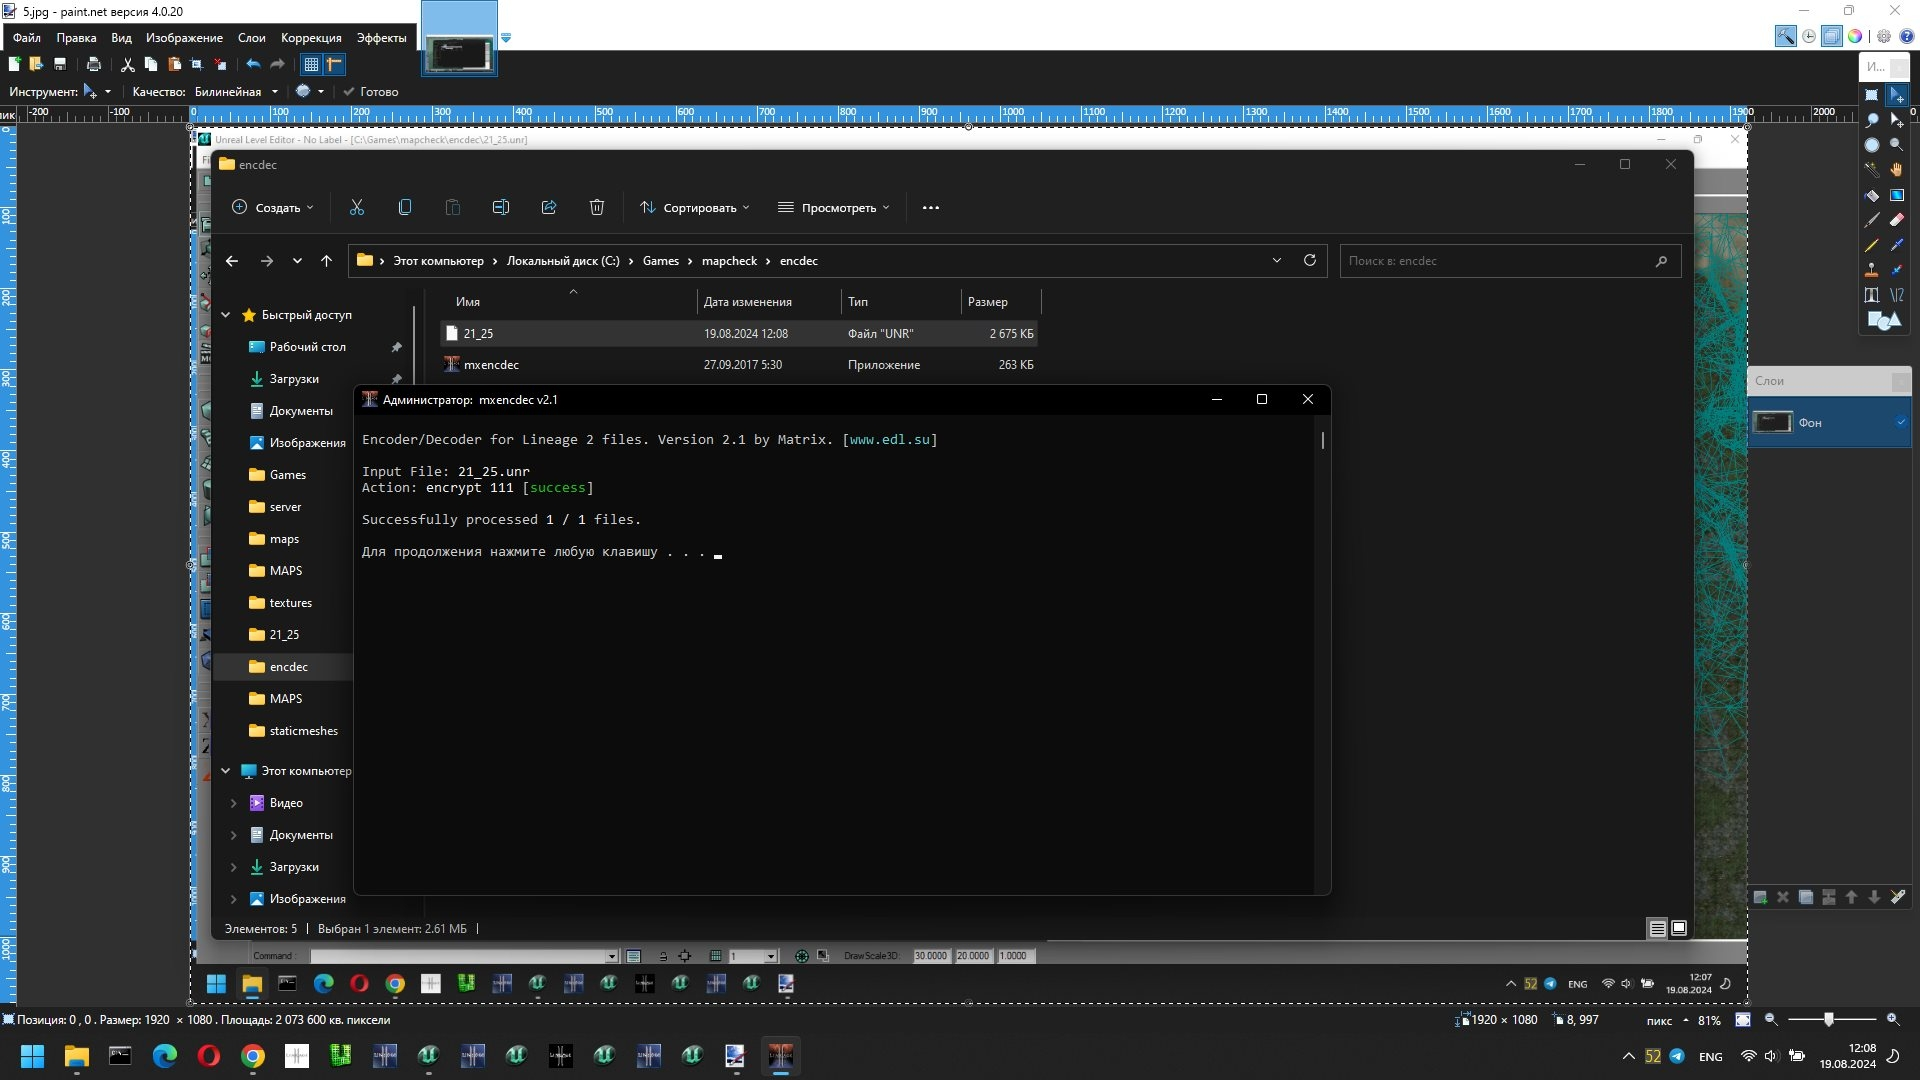The height and width of the screenshot is (1080, 1920).
Task: Open the sampling mode dropdown next to the Качество dropdown
Action: pyautogui.click(x=310, y=91)
